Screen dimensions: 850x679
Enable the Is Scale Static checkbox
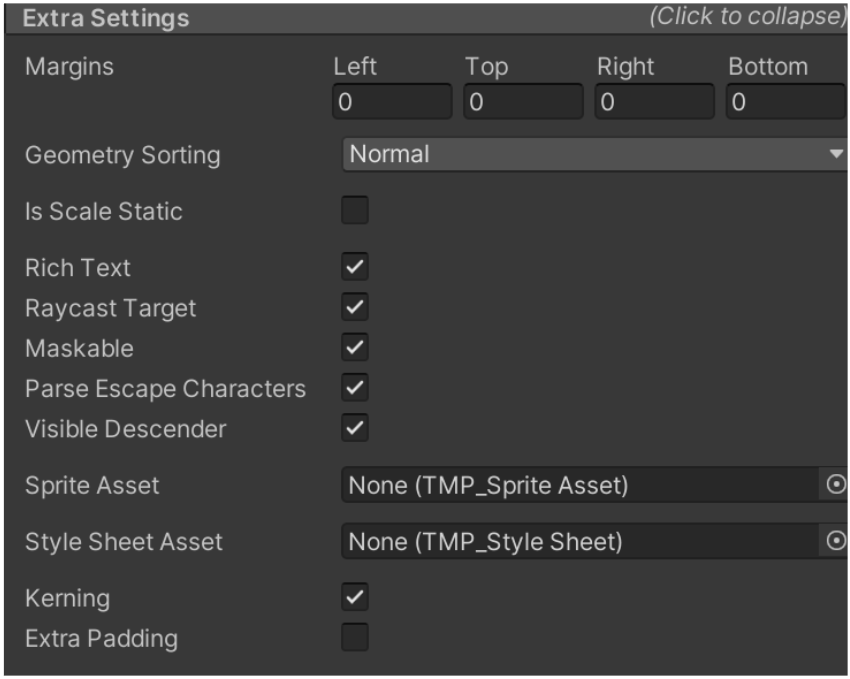click(x=355, y=211)
